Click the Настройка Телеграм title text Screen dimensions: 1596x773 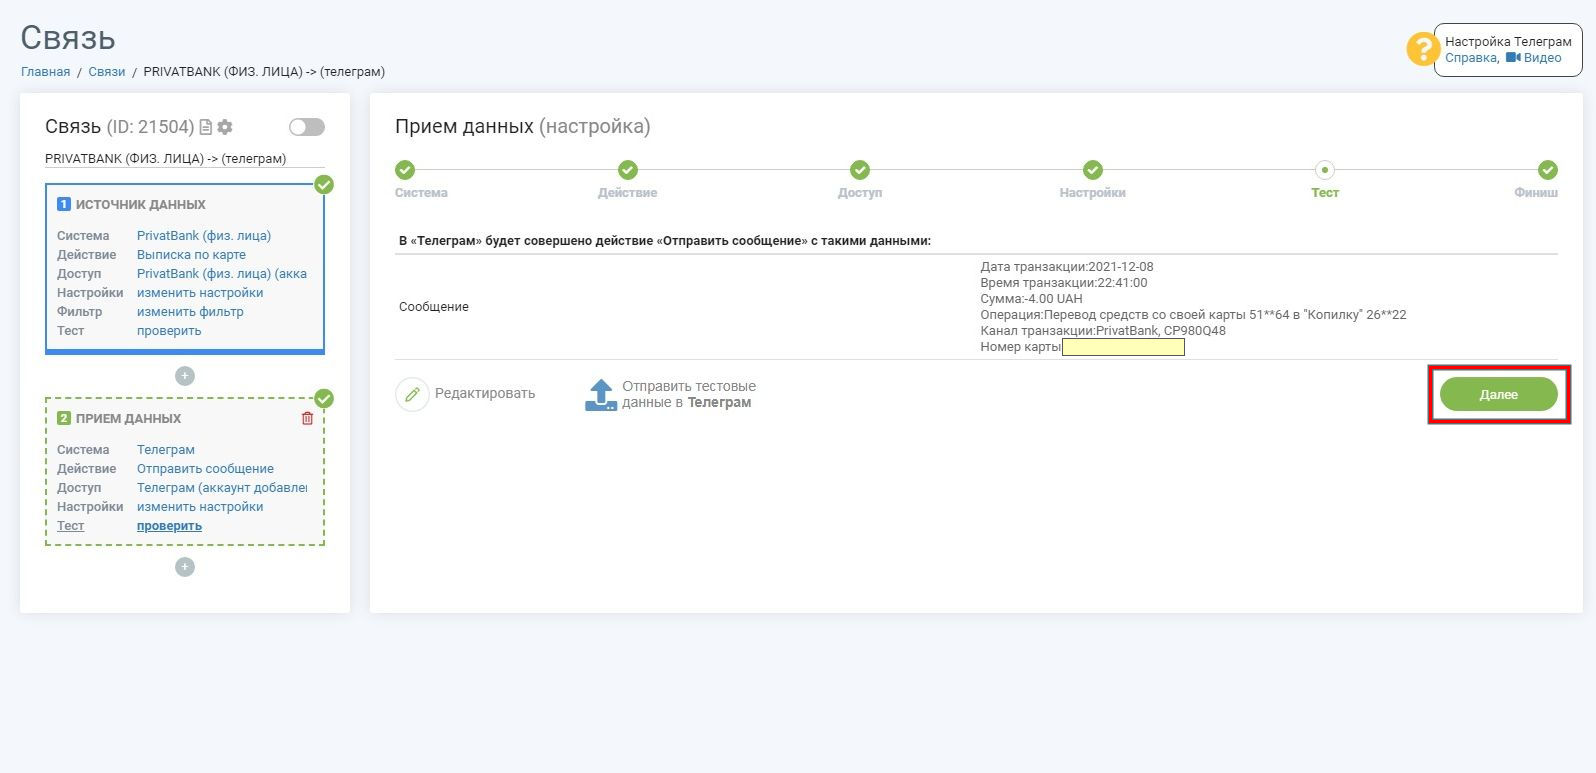pos(1508,42)
